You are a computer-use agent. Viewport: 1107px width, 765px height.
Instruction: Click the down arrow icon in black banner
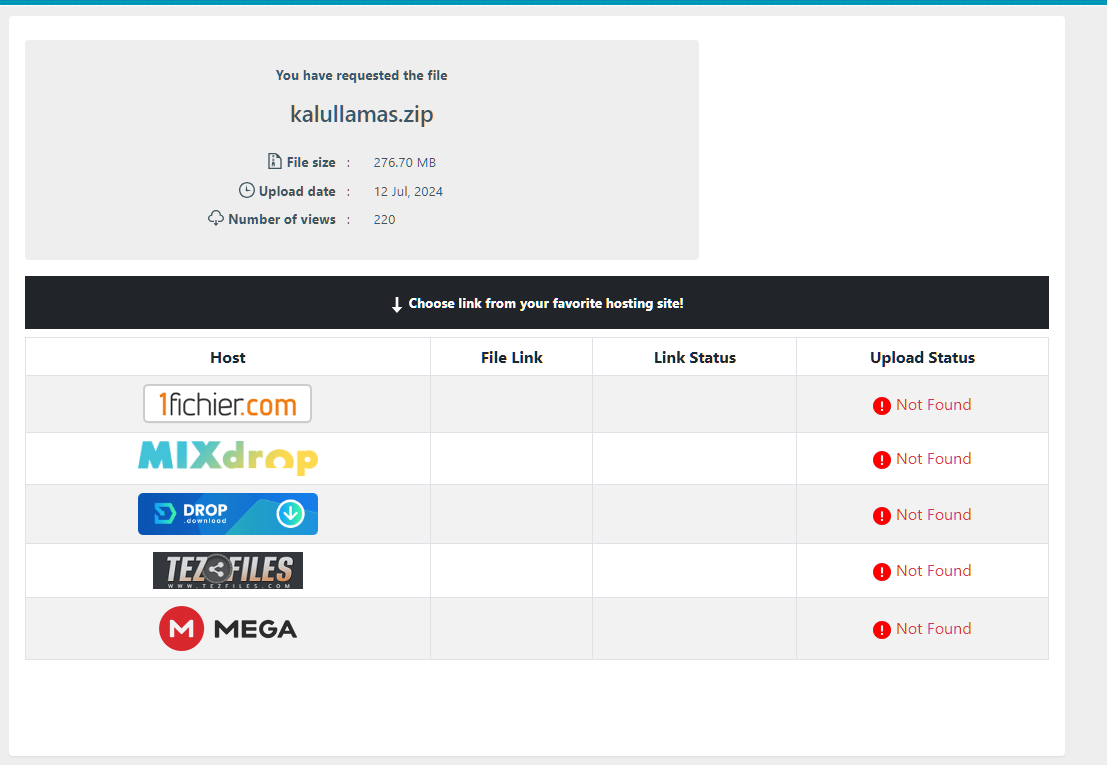click(397, 304)
